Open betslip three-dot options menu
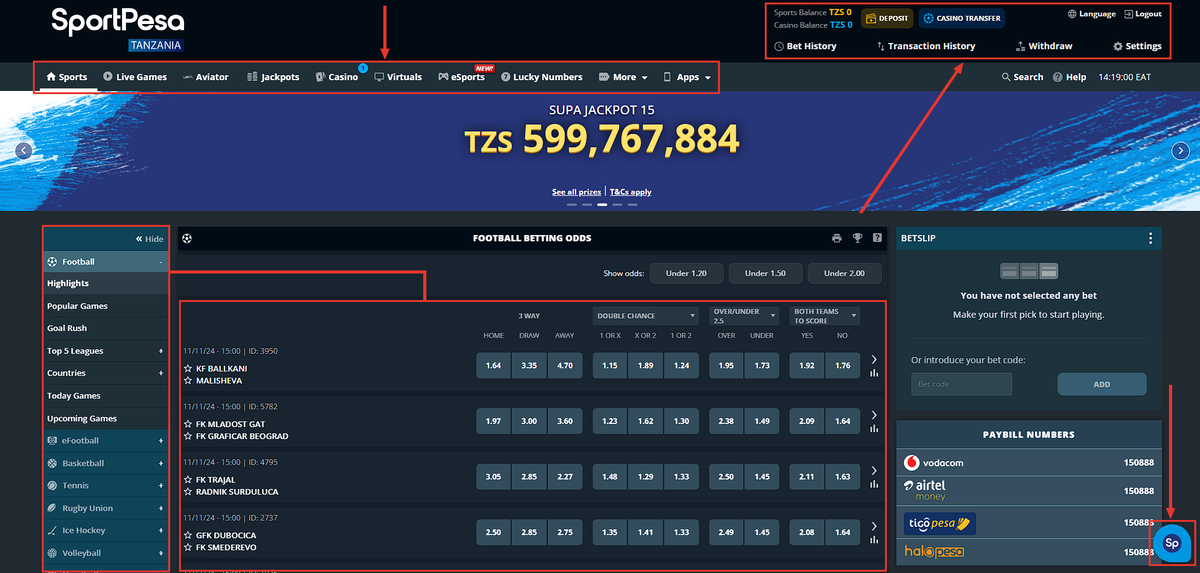Viewport: 1200px width, 573px height. click(x=1150, y=239)
